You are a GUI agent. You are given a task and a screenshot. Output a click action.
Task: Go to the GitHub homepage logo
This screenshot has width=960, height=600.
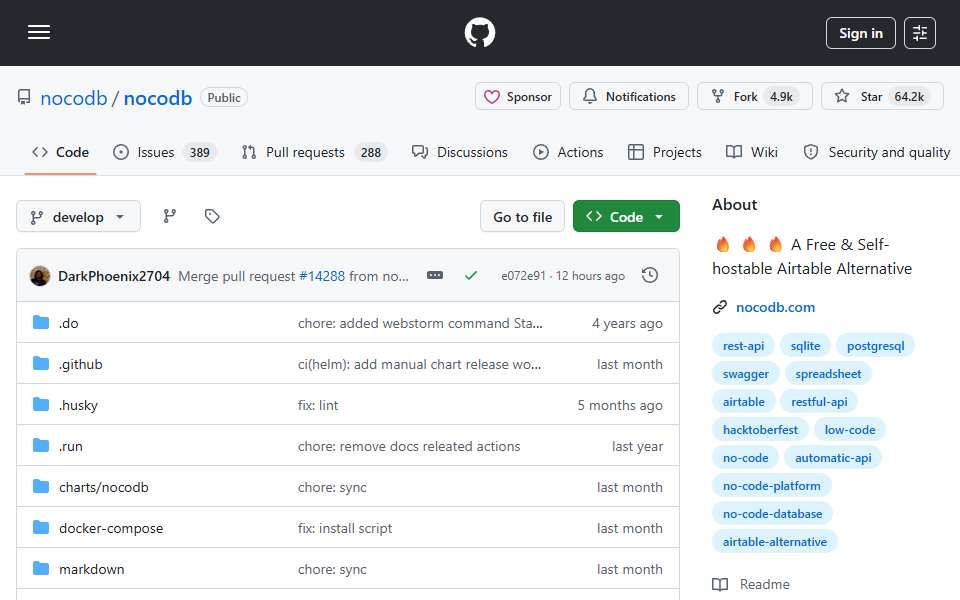coord(479,32)
